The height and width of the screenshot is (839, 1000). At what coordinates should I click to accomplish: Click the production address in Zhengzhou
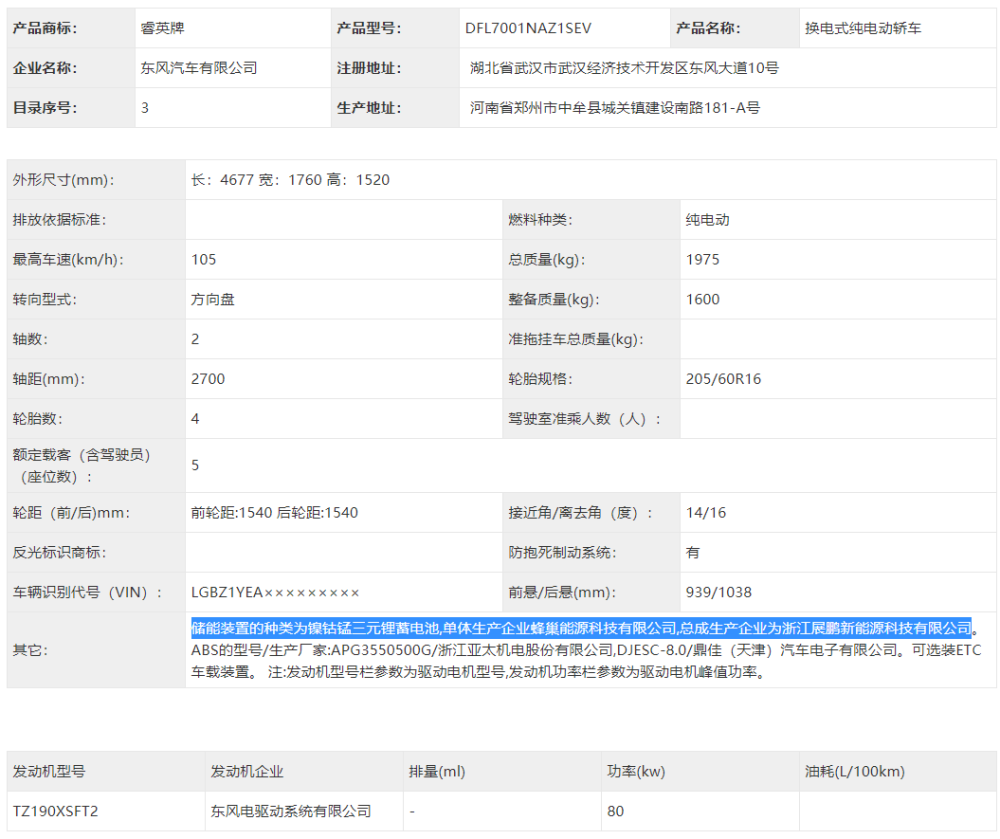615,108
